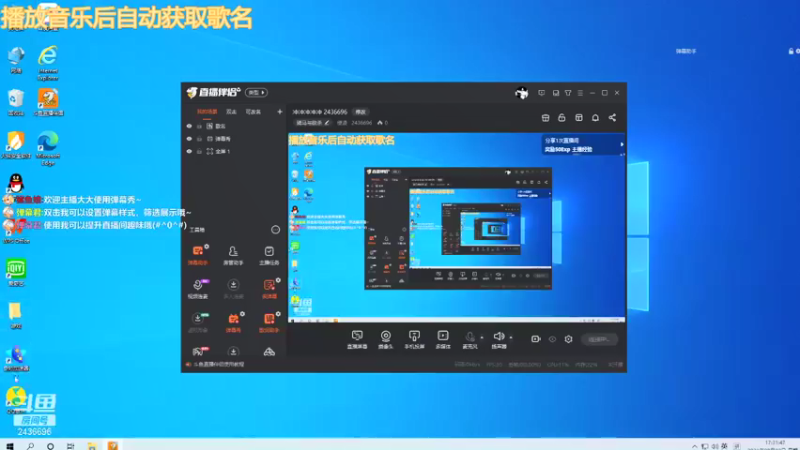Image resolution: width=800 pixels, height=450 pixels.
Task: Open the duck-icon tool with purple badge
Action: point(198,288)
